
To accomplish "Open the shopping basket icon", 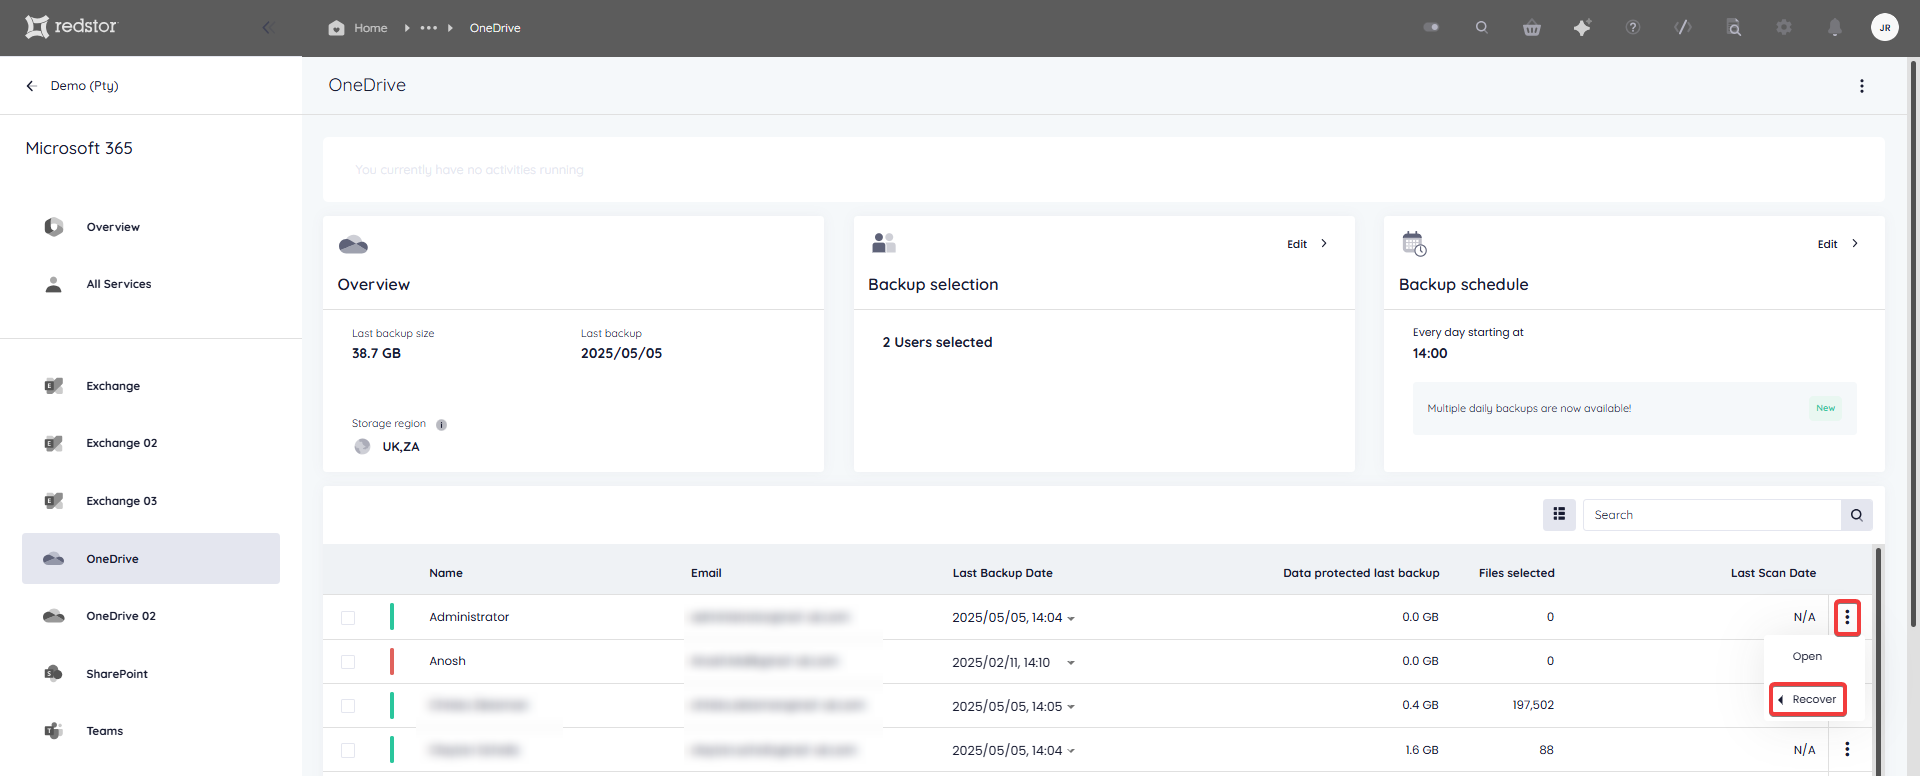I will pyautogui.click(x=1532, y=28).
